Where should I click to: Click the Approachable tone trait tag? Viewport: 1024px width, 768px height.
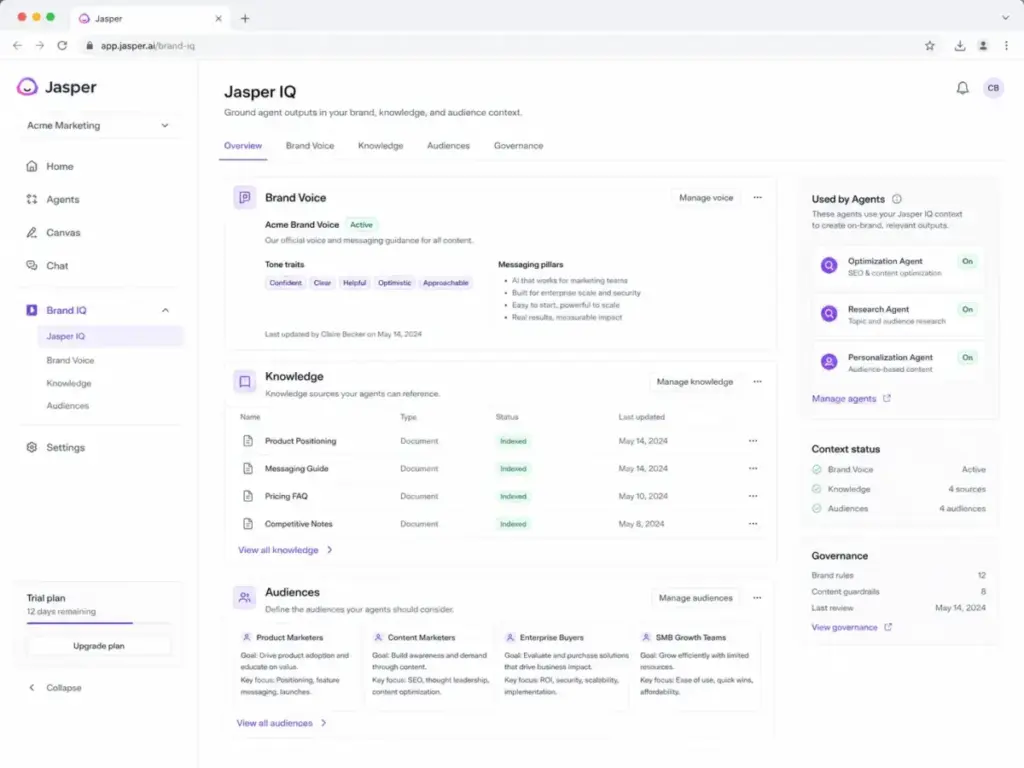click(445, 283)
